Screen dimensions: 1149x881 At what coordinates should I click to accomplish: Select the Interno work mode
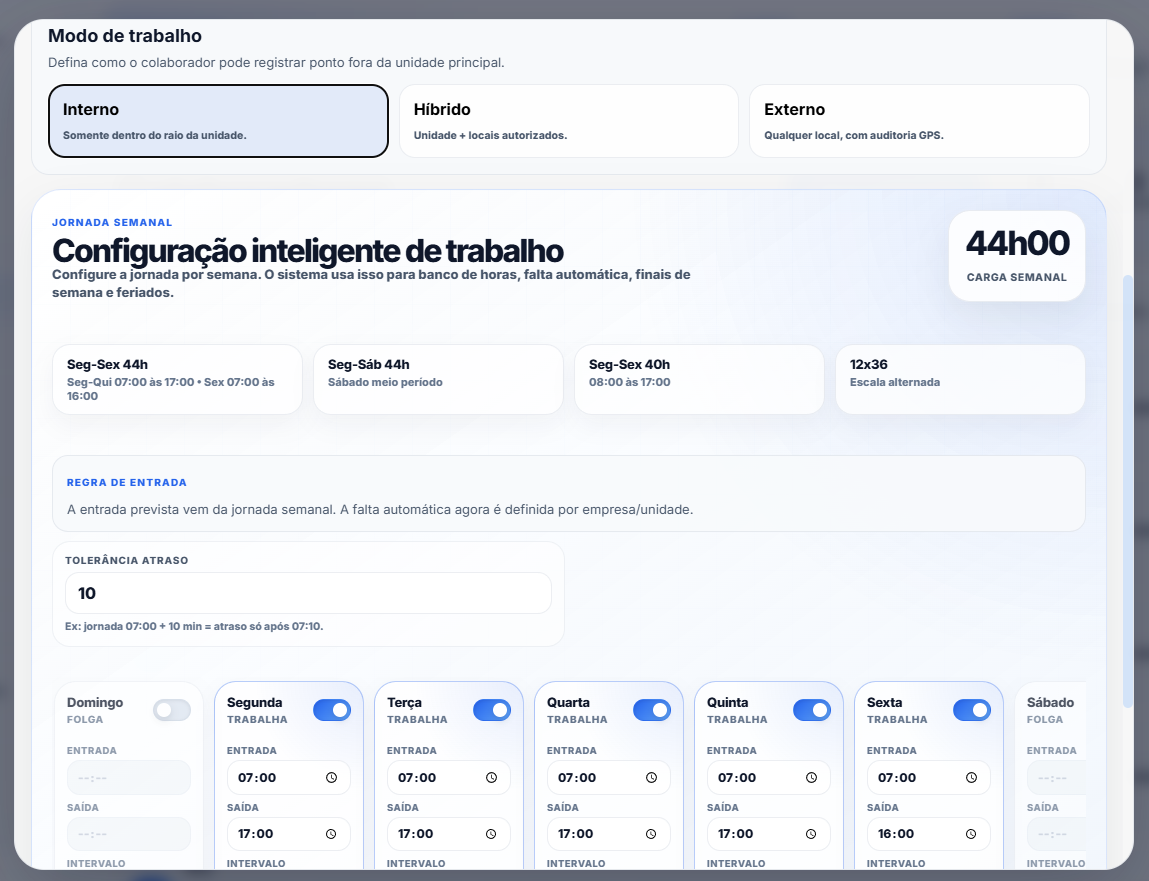point(218,121)
